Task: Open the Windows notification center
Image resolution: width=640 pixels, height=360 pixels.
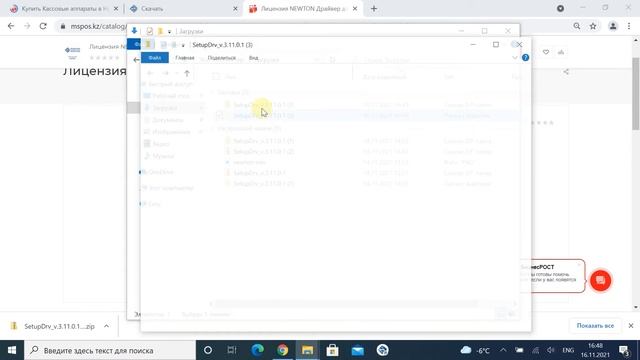Action: click(x=624, y=350)
